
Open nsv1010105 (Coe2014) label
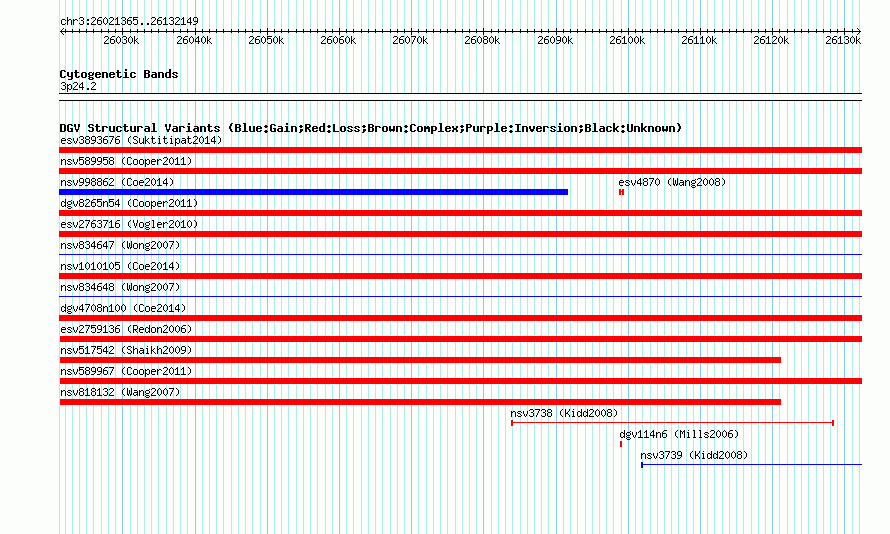coord(120,266)
